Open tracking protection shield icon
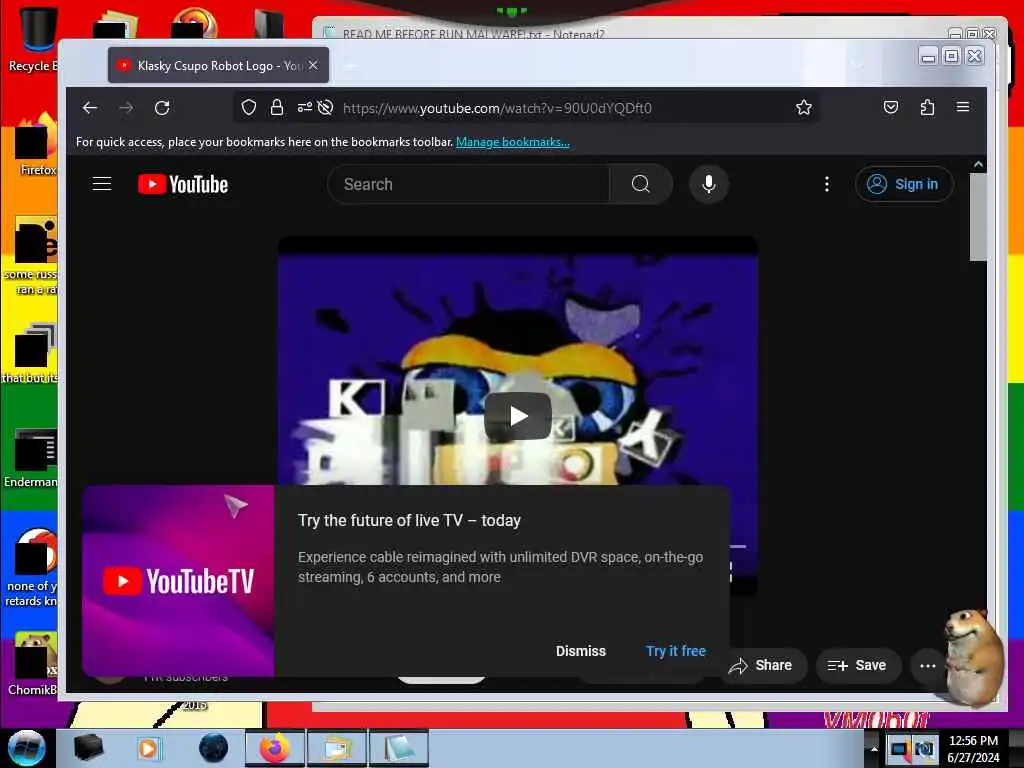 (248, 107)
